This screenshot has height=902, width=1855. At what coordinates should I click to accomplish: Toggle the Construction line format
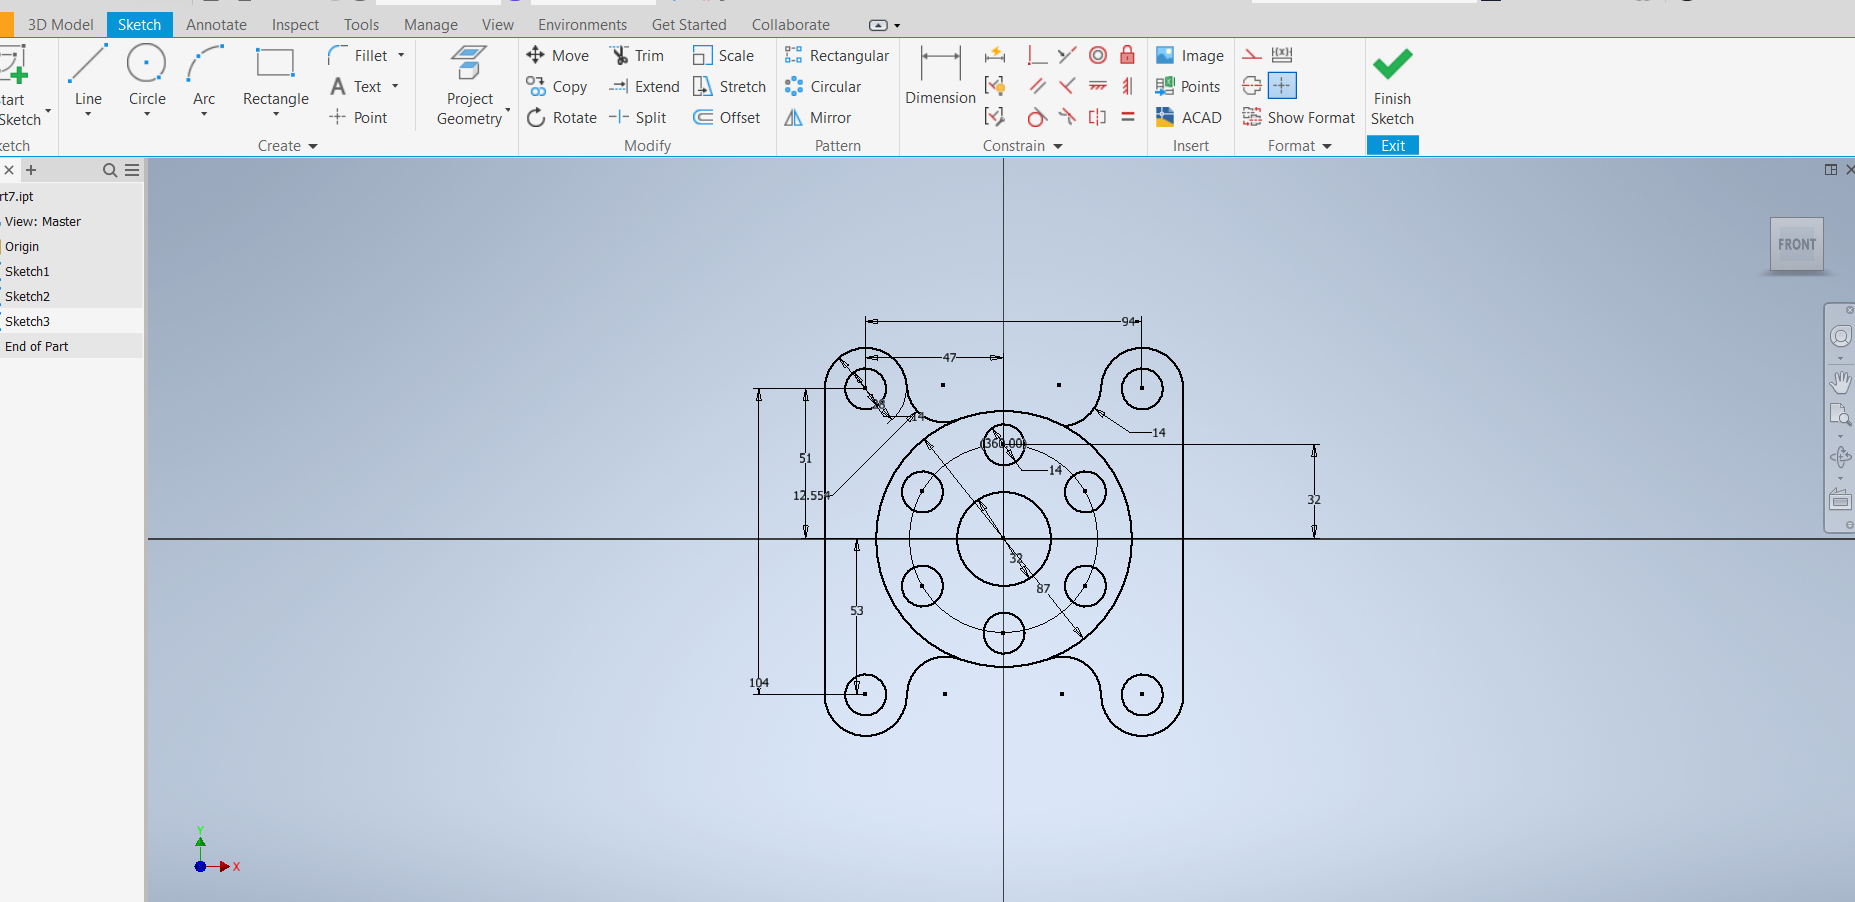pos(1252,55)
